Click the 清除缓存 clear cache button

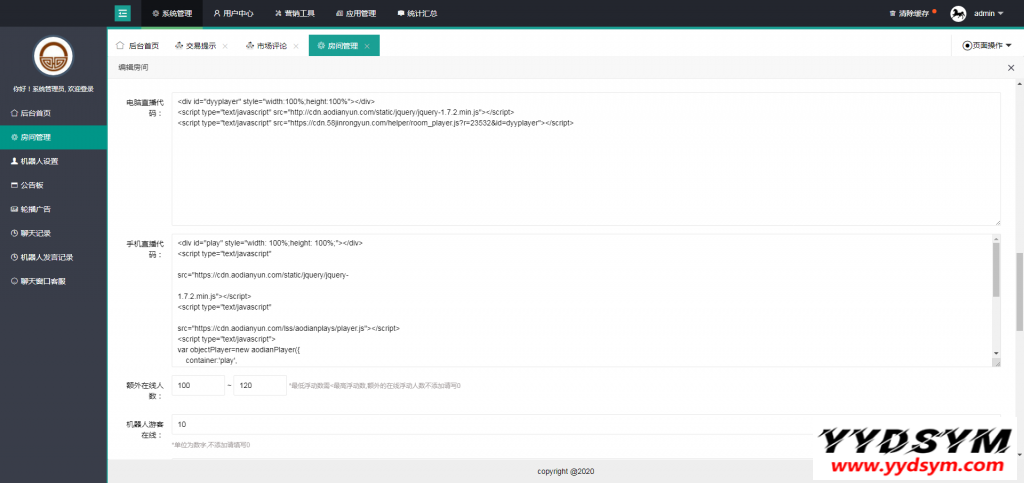tap(909, 14)
